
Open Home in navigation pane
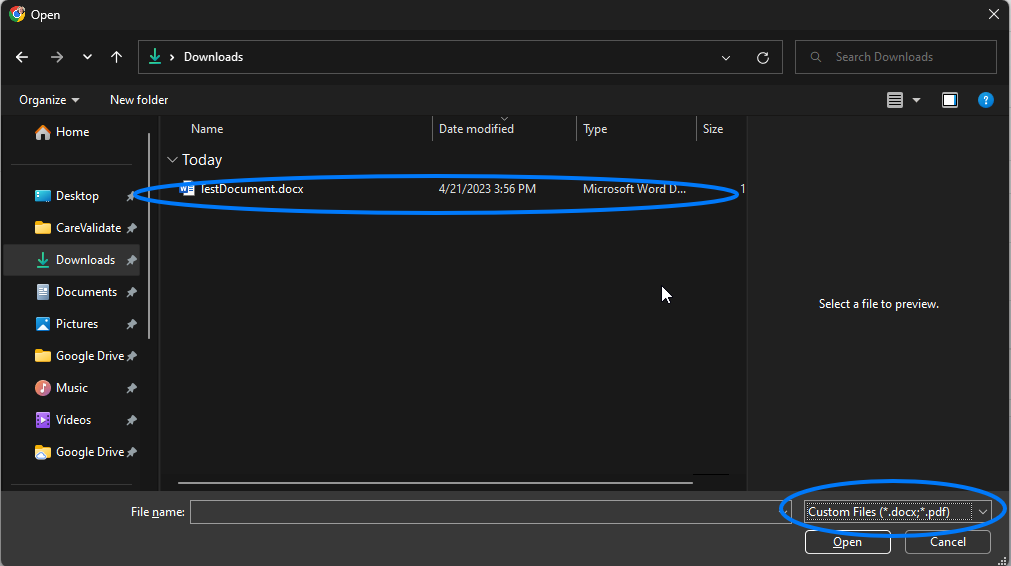(x=62, y=132)
